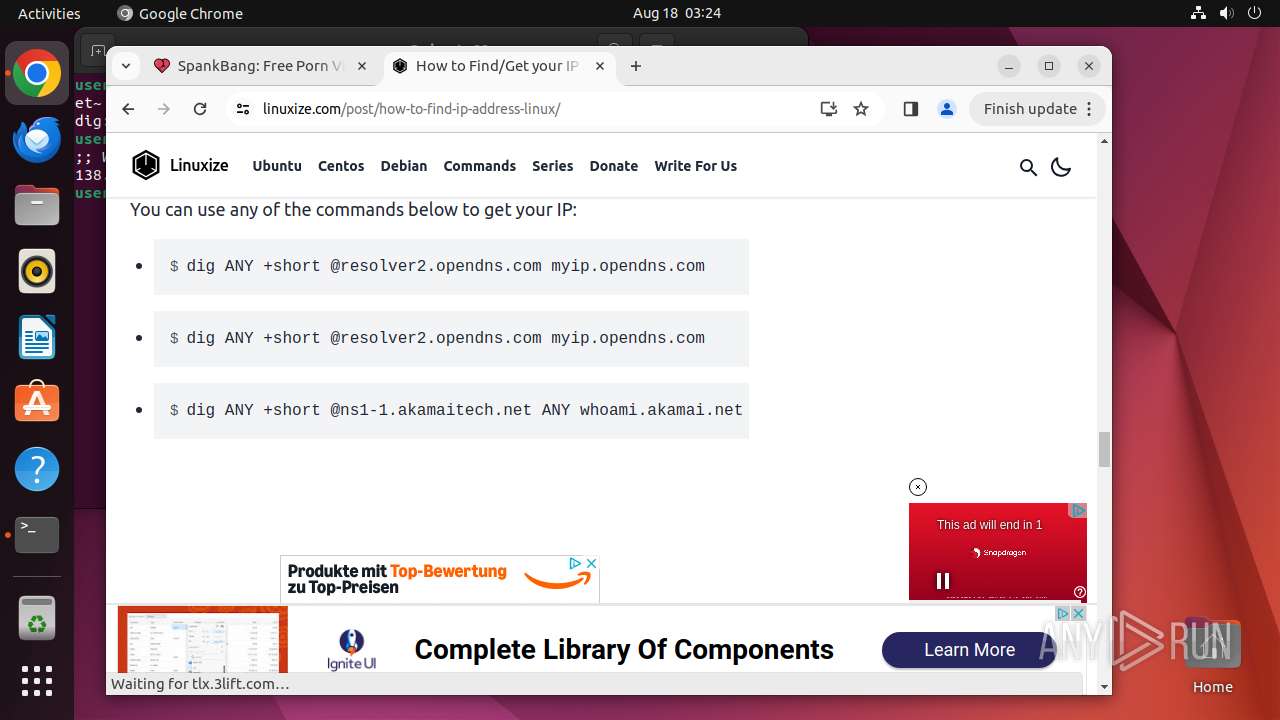Open Linuxize site search

coord(1028,167)
